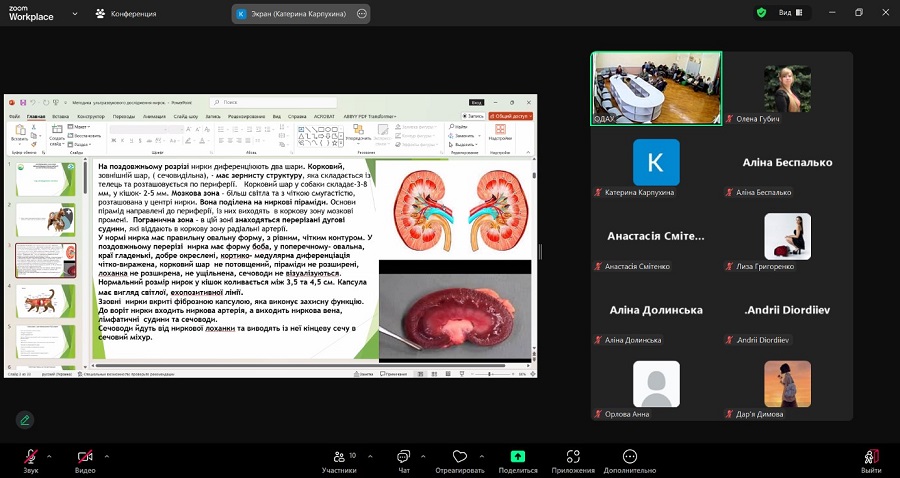Unmute the microphone (Звук)
This screenshot has width=900, height=478.
(x=31, y=458)
